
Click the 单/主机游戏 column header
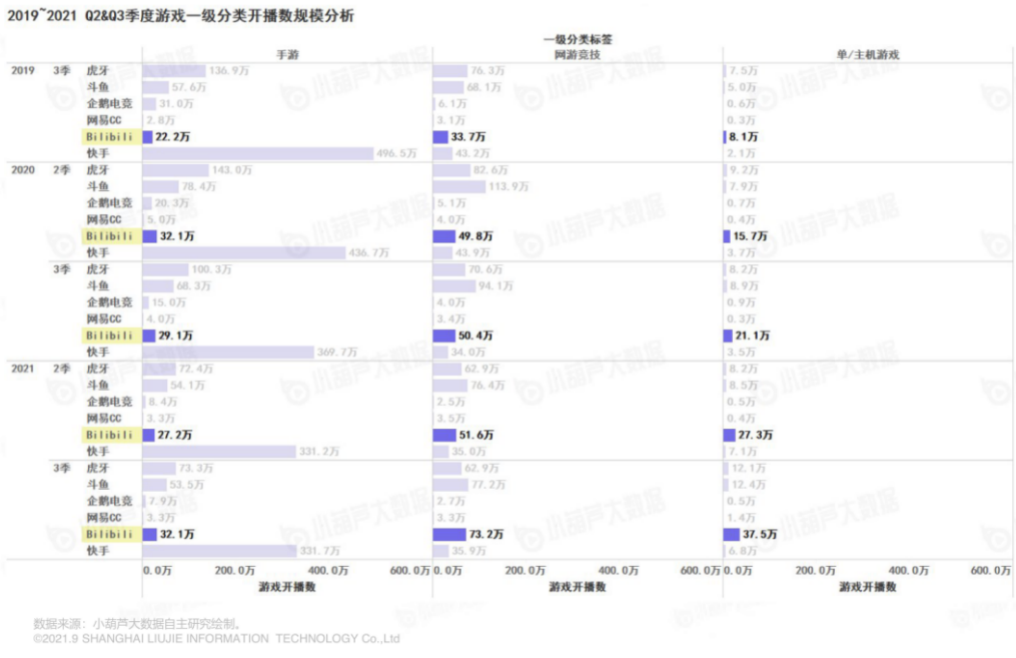click(x=868, y=54)
